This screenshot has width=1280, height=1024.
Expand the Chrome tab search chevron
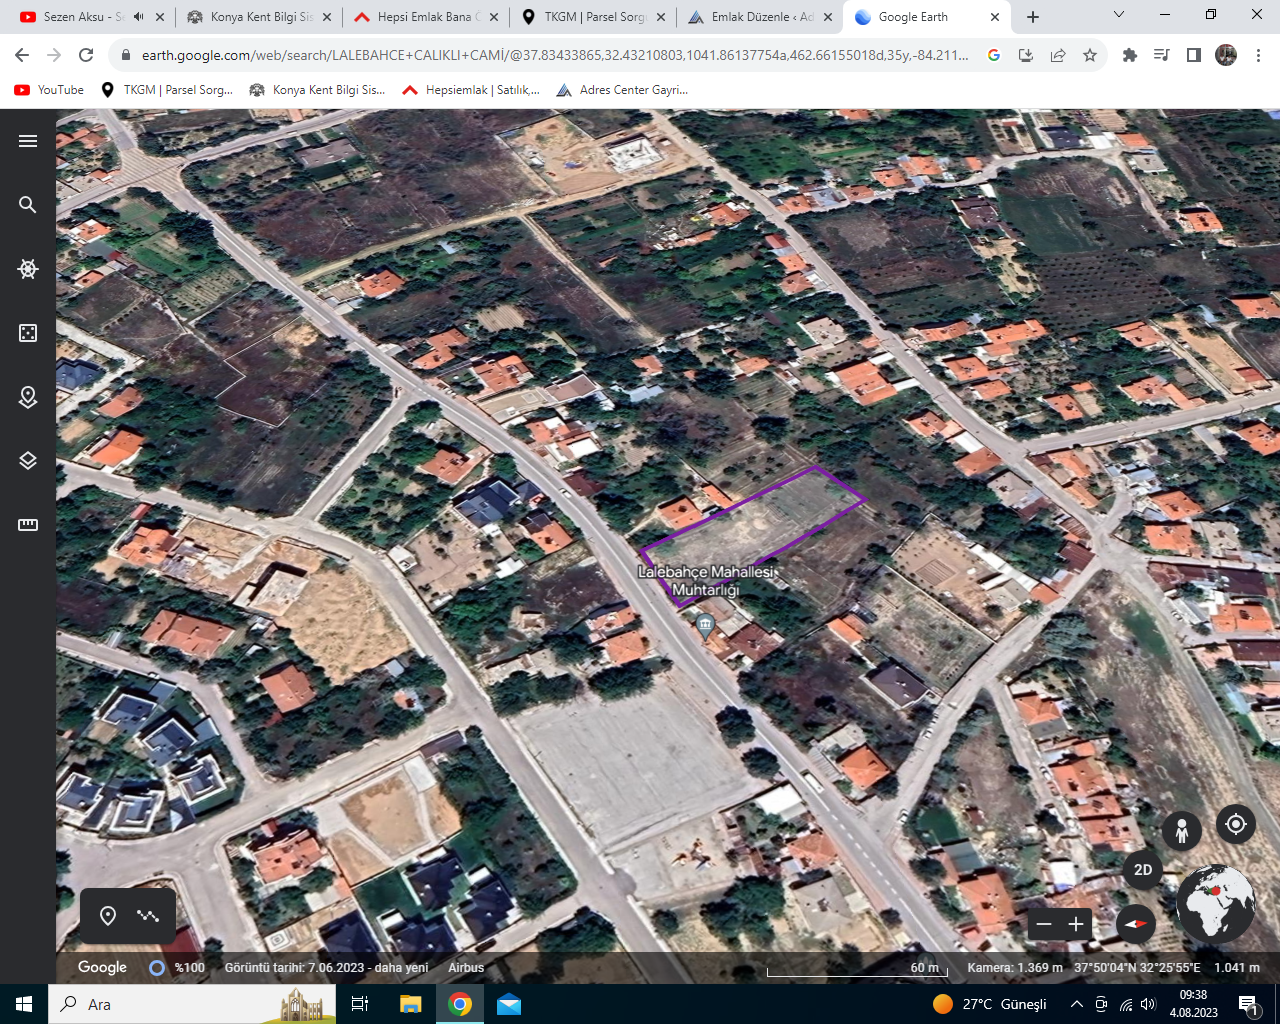pyautogui.click(x=1119, y=15)
